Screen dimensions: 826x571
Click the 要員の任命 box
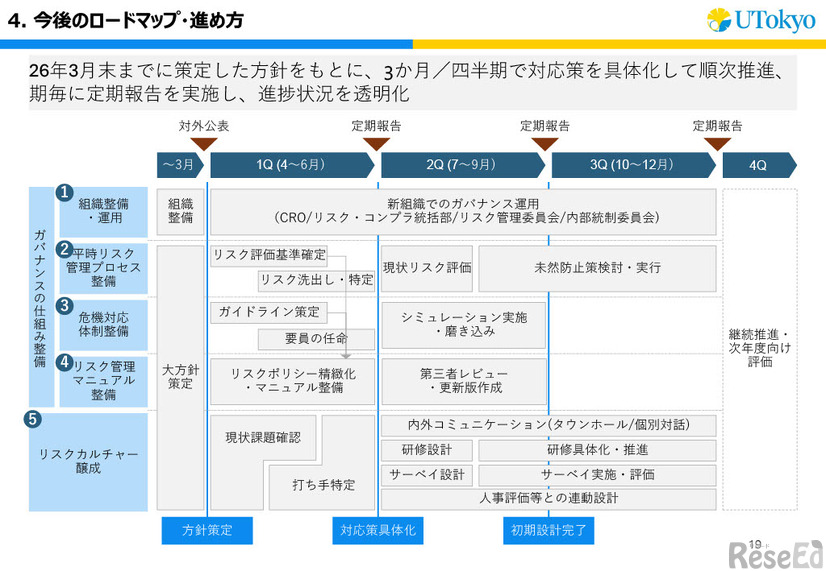pos(316,339)
